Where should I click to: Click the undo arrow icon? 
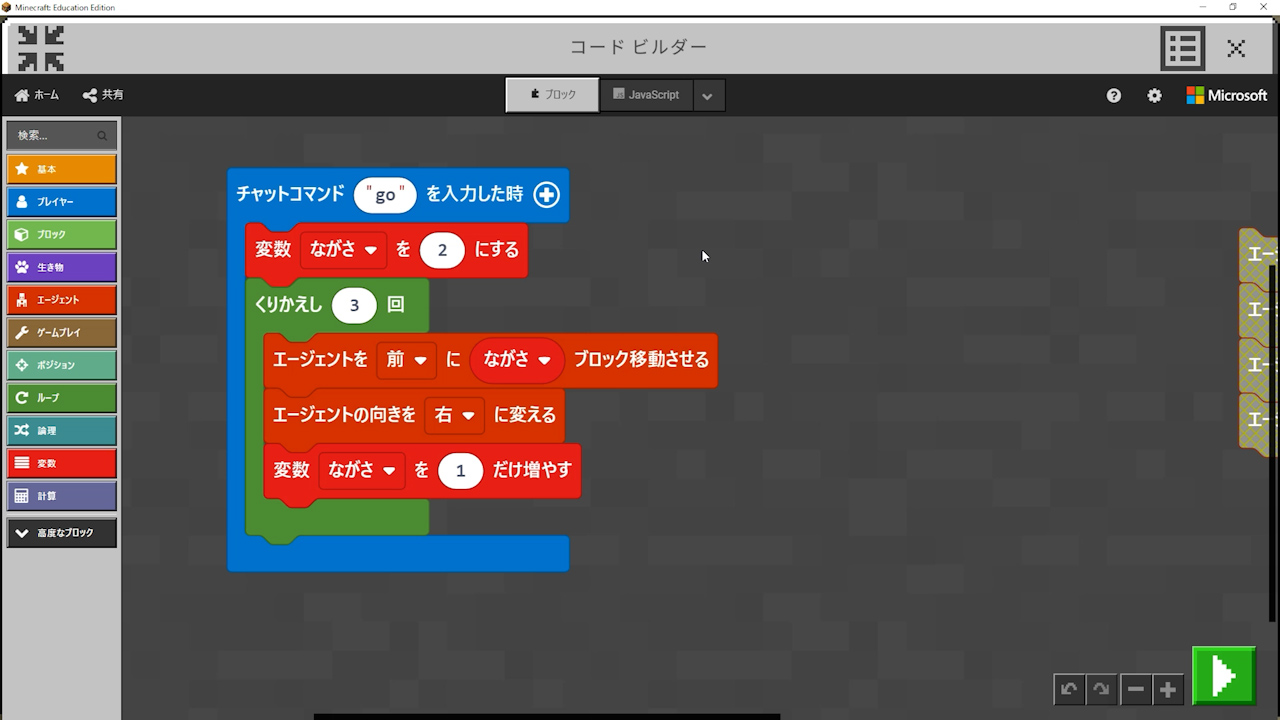click(1069, 689)
